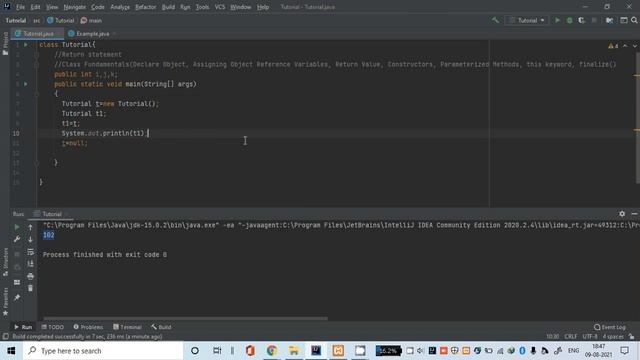640x360 pixels.
Task: Click the wrench icon in Run panel
Action: 17,239
